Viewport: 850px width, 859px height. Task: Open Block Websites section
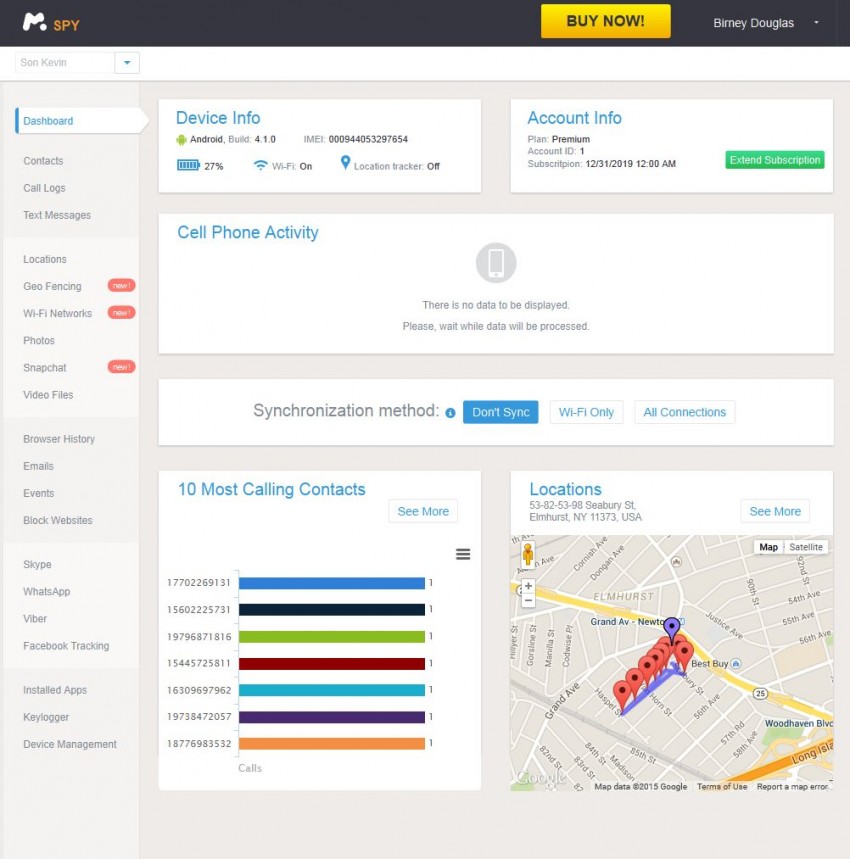click(58, 520)
